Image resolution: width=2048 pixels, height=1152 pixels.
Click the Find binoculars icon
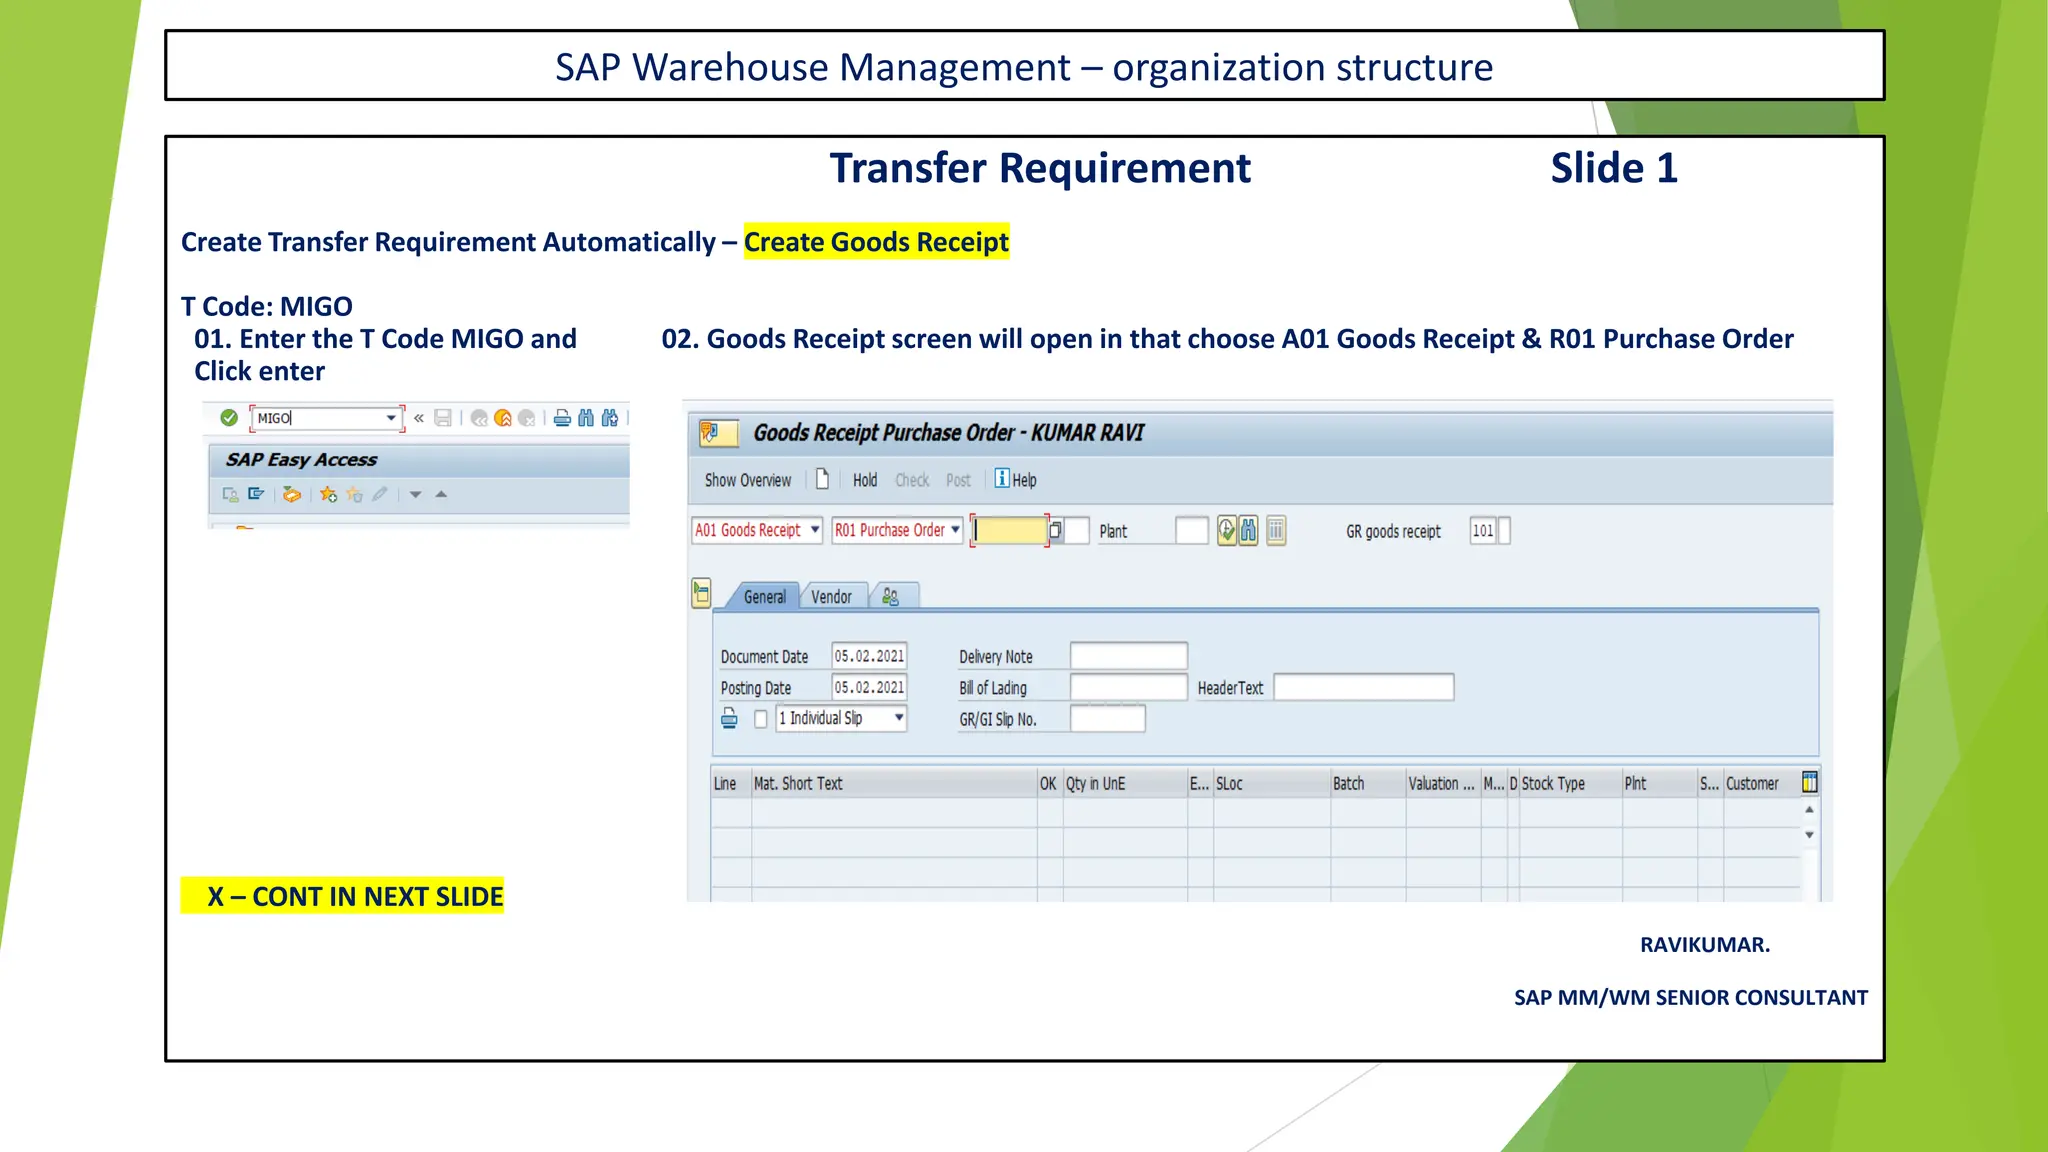[586, 418]
